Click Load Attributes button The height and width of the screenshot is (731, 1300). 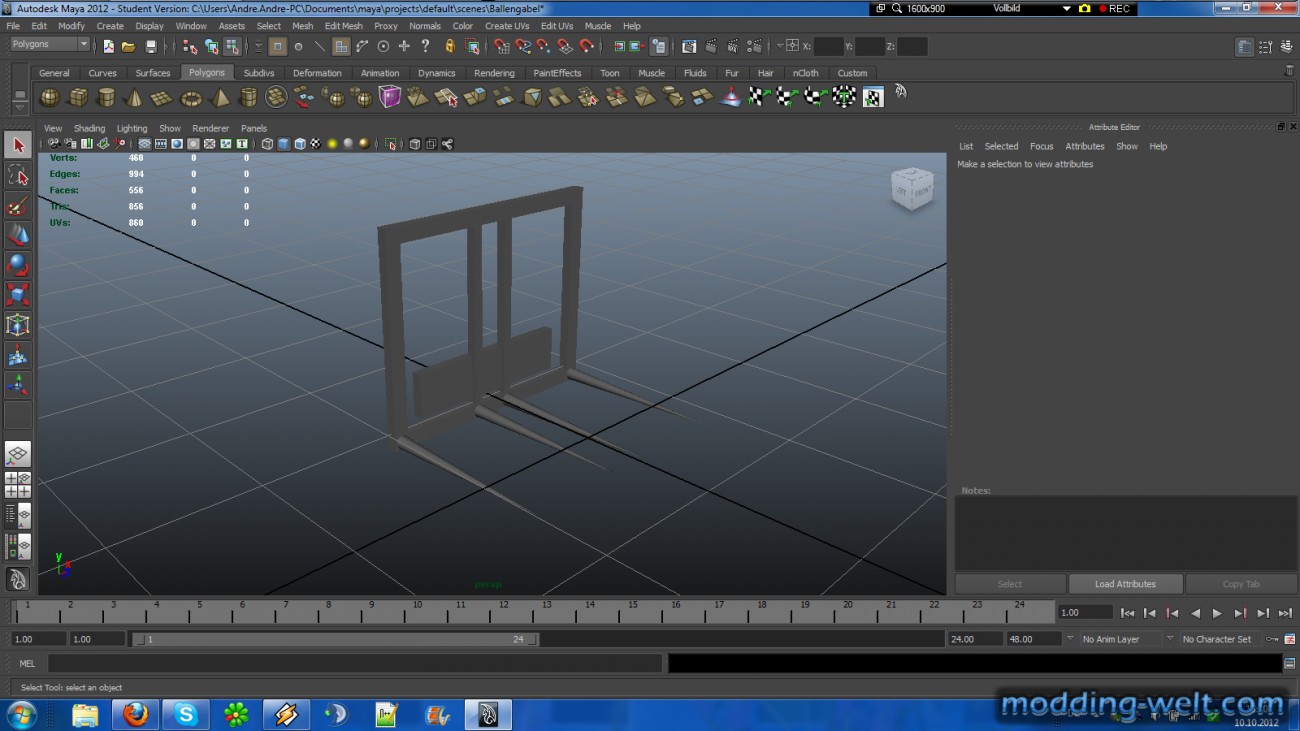click(1125, 584)
